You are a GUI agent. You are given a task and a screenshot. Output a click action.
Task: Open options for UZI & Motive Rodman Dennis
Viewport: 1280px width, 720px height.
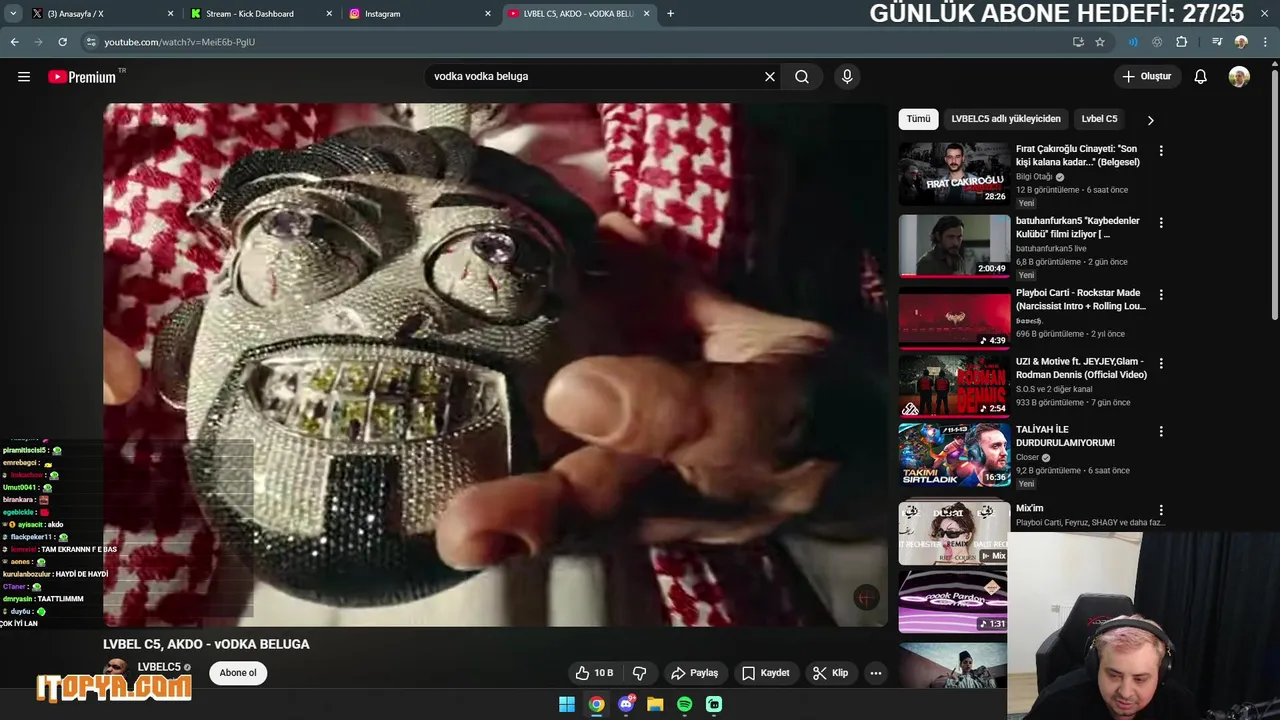1161,363
